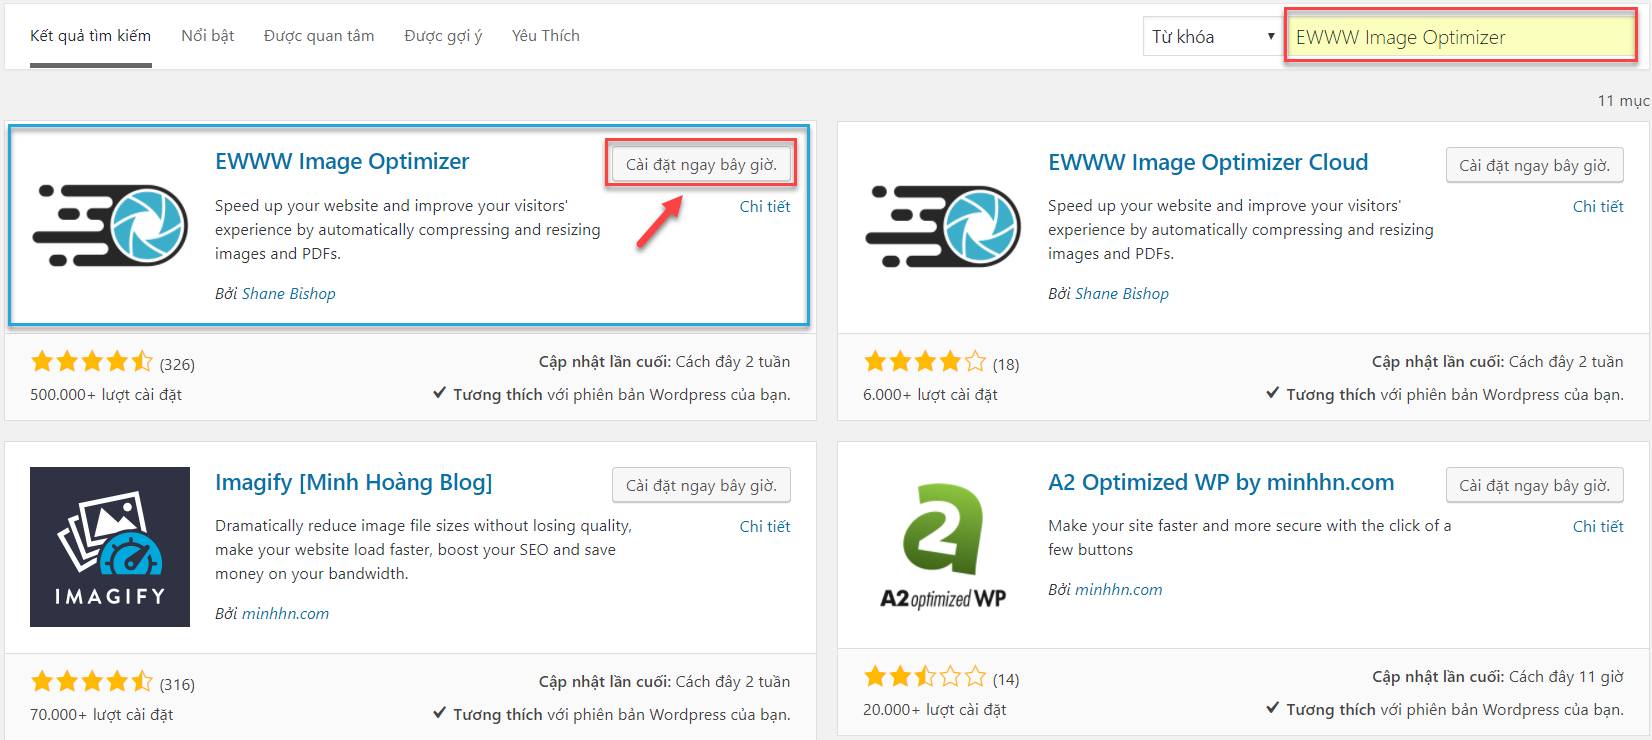
Task: Open Shane Bishop author link under EWWW Optimizer
Action: tap(289, 293)
